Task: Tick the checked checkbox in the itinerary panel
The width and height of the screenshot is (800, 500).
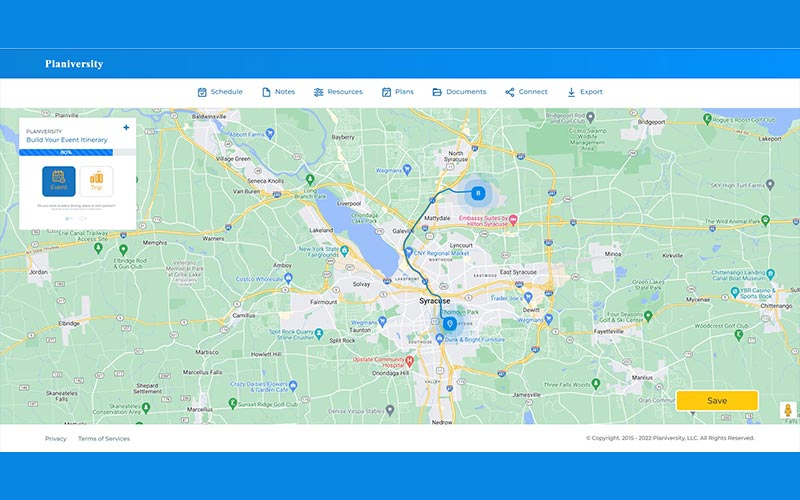Action: [x=69, y=218]
